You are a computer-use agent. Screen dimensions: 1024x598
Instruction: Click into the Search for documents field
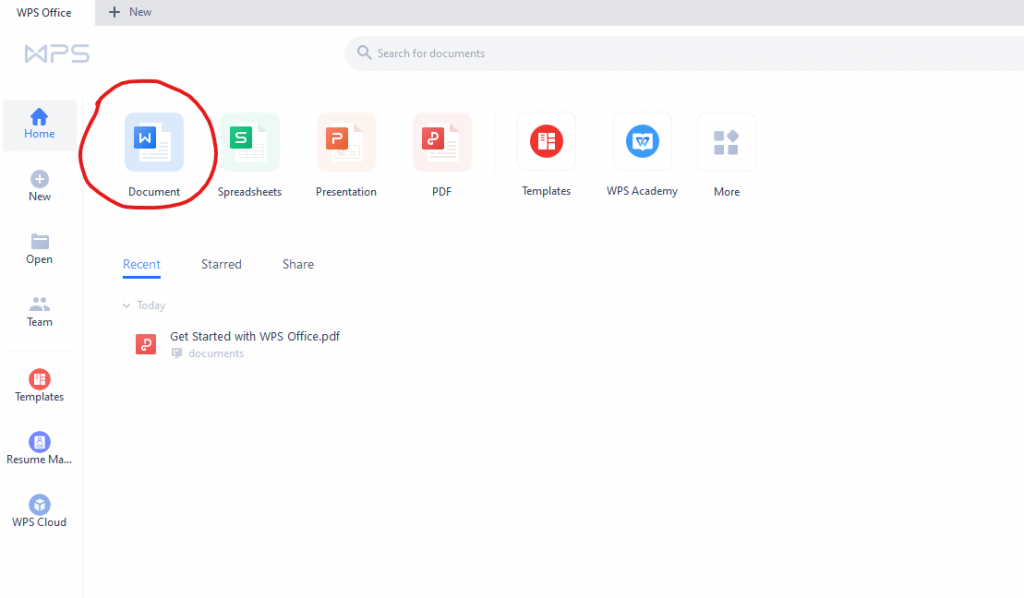pos(684,54)
